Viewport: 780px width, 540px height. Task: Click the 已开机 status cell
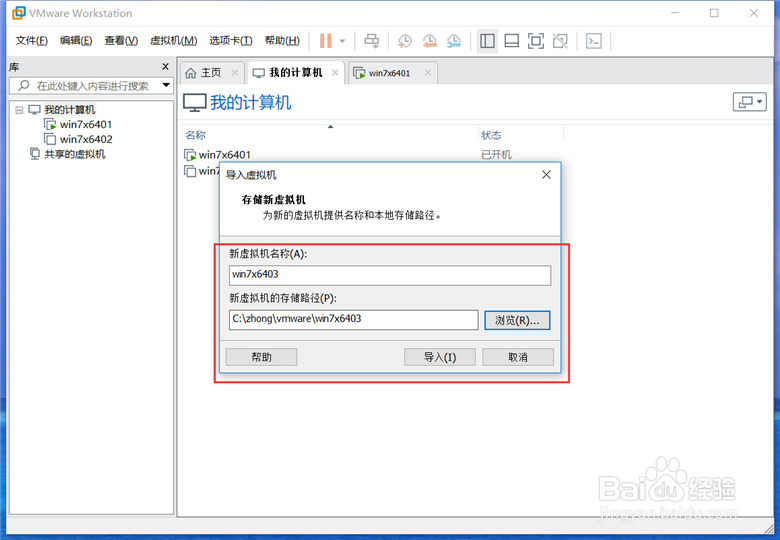click(496, 155)
